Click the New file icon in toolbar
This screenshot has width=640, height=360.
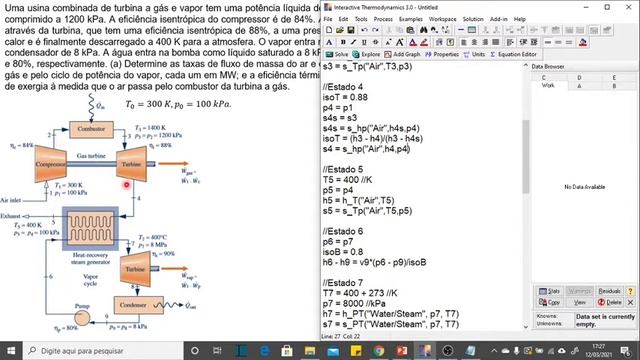[x=329, y=30]
